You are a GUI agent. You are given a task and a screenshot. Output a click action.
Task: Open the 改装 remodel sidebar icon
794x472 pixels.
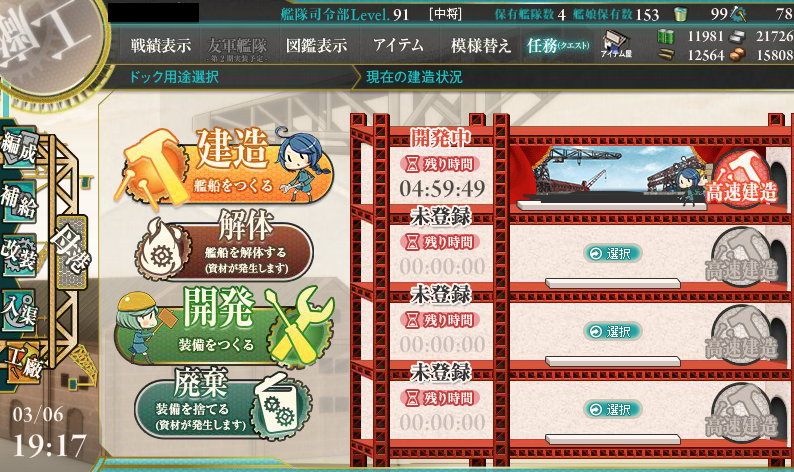coord(19,255)
